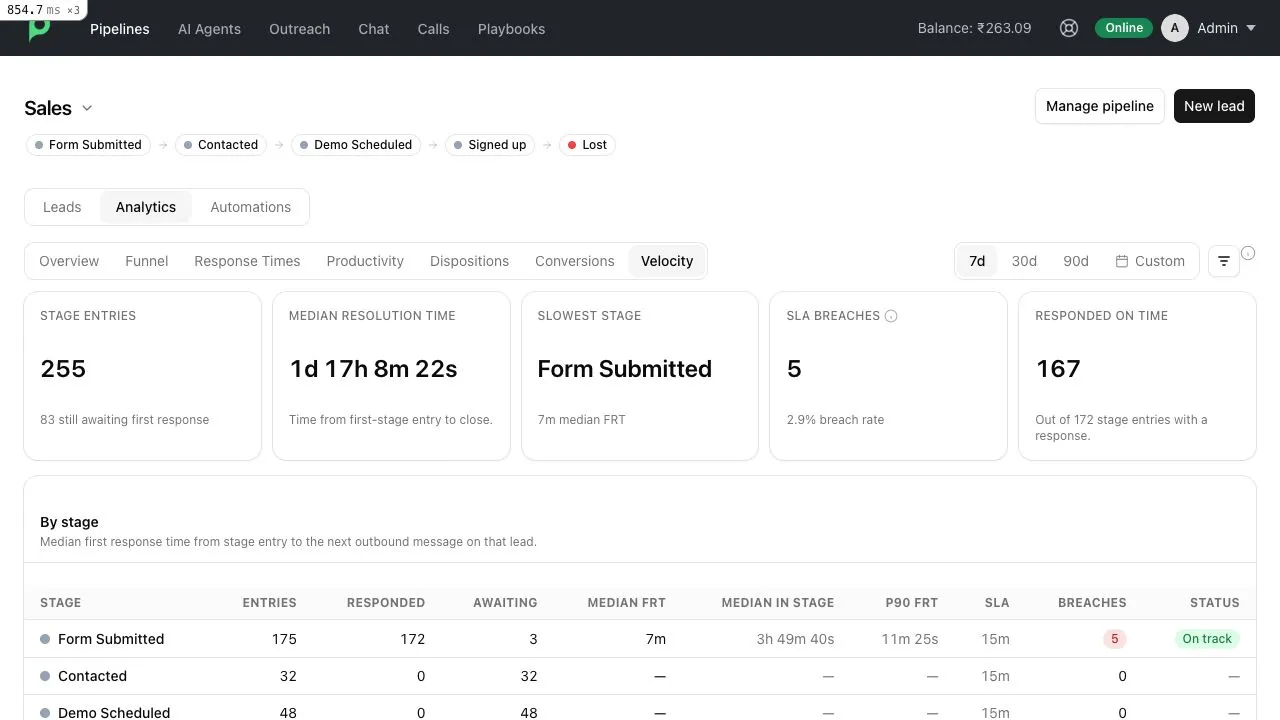Click the Contacted stage chip
The image size is (1280, 720).
tap(221, 145)
